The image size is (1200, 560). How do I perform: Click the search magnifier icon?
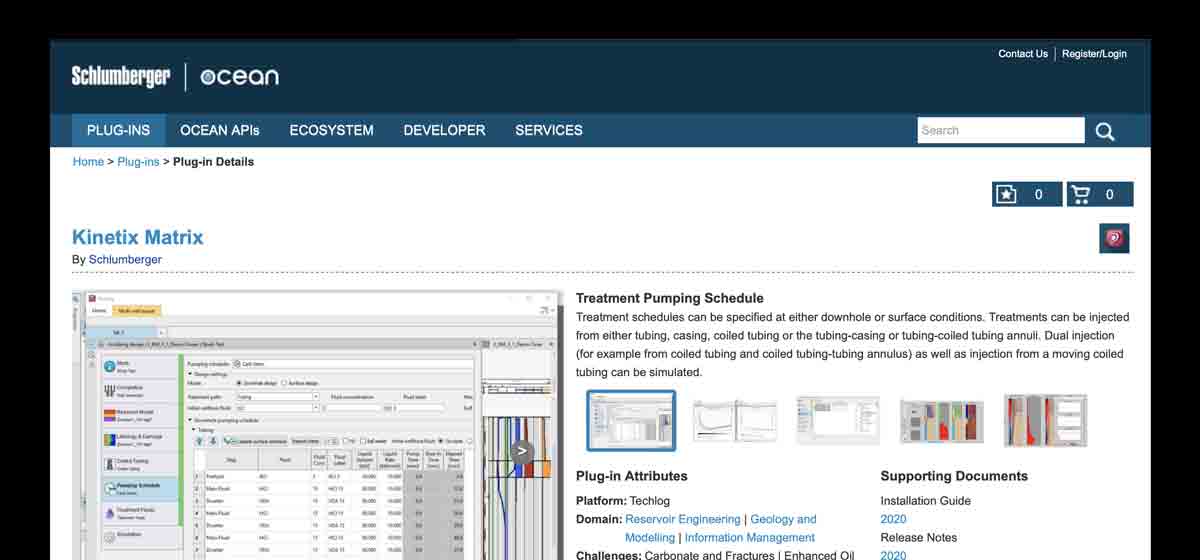coord(1105,131)
